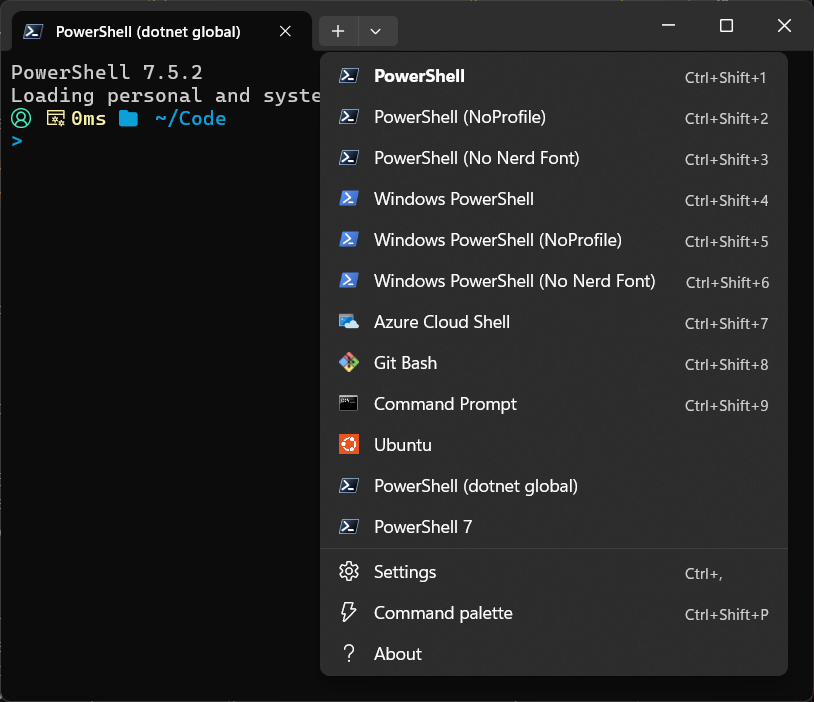Open PowerShell (NoProfile) profile
814x702 pixels.
pyautogui.click(x=553, y=117)
